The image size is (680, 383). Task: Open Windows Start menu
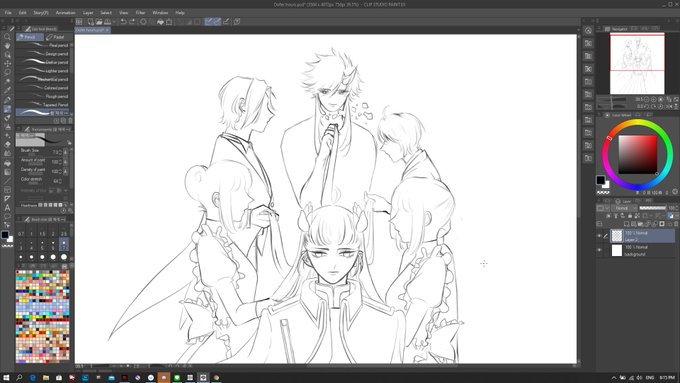[6, 377]
